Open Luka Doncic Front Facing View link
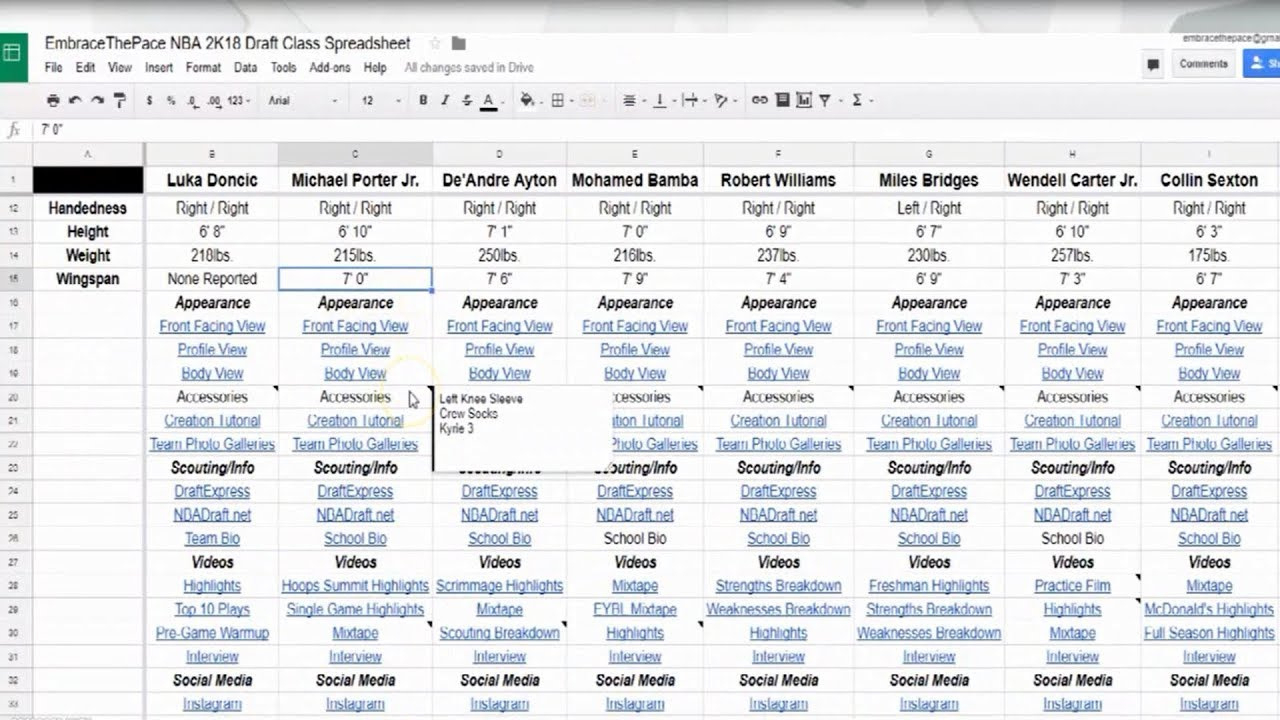Screen dimensions: 1280x720 tap(212, 326)
